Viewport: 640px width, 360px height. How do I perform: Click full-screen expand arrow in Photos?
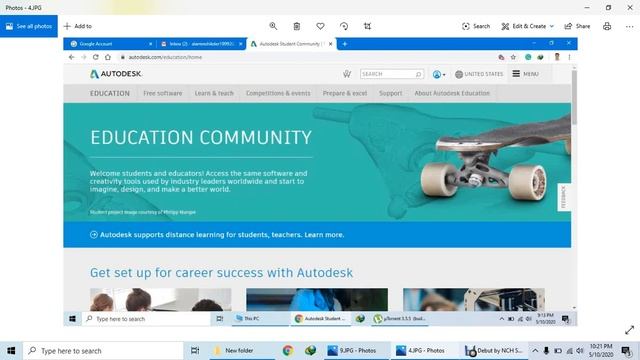point(629,330)
